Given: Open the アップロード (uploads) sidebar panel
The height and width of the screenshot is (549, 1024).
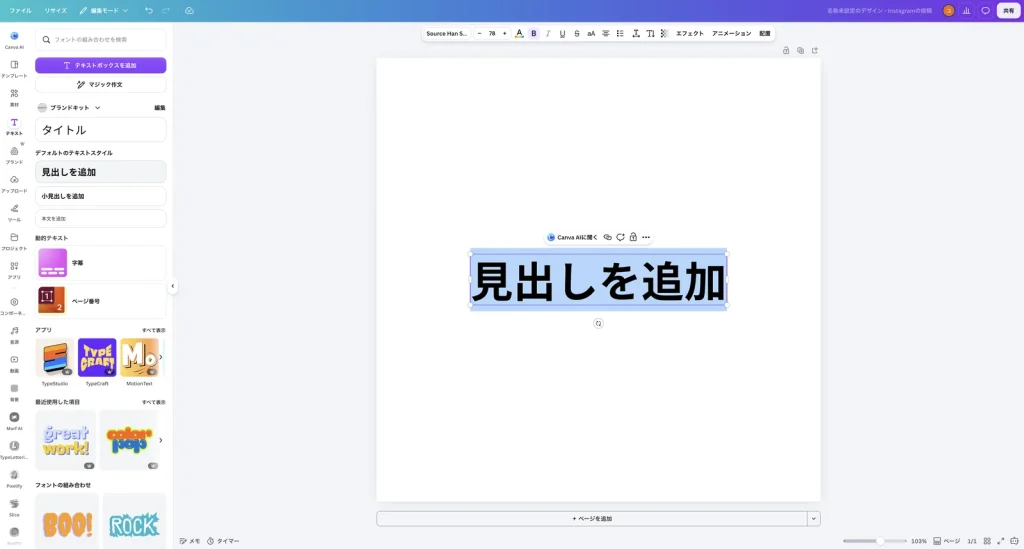Looking at the screenshot, I should pyautogui.click(x=14, y=183).
